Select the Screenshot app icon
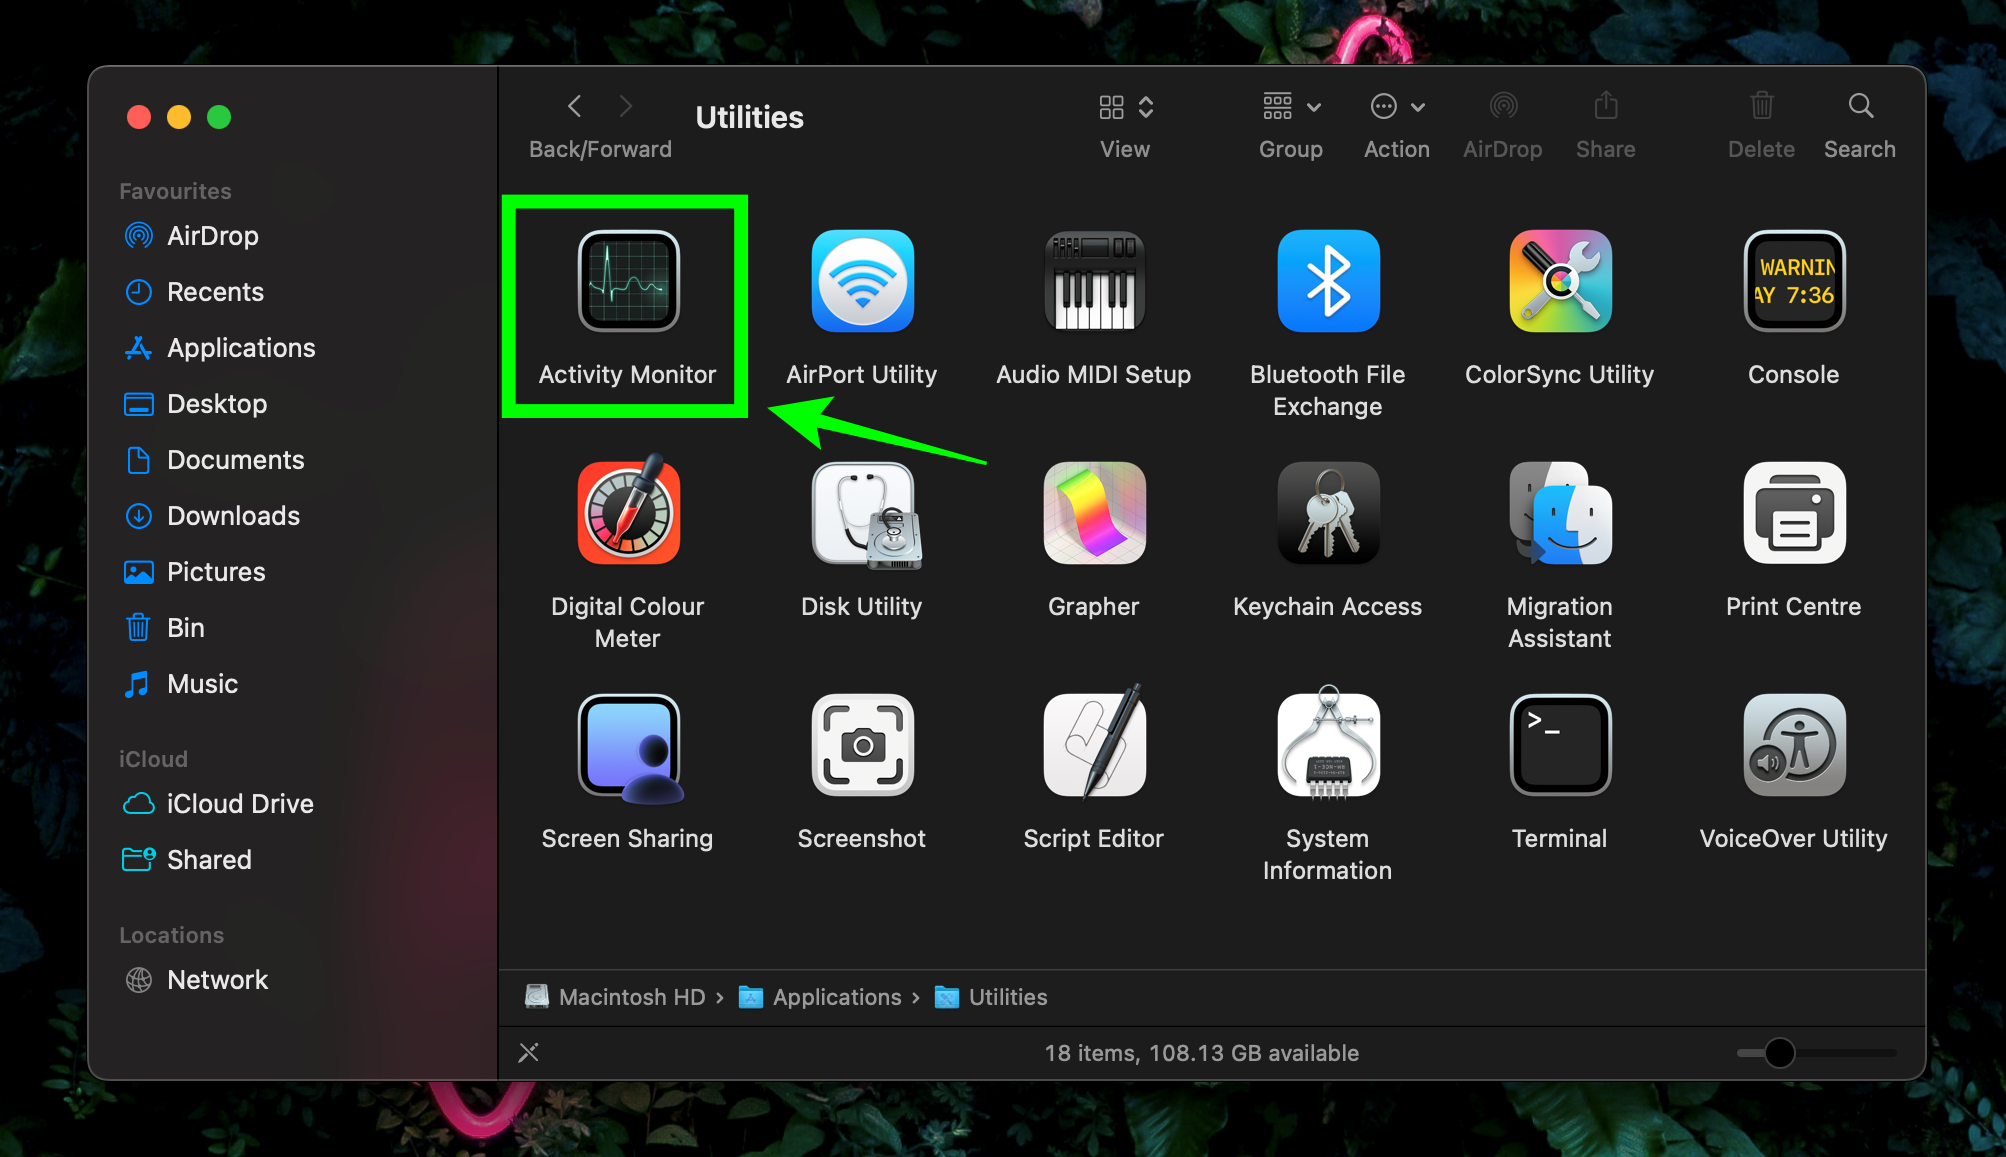This screenshot has width=2006, height=1157. [862, 745]
